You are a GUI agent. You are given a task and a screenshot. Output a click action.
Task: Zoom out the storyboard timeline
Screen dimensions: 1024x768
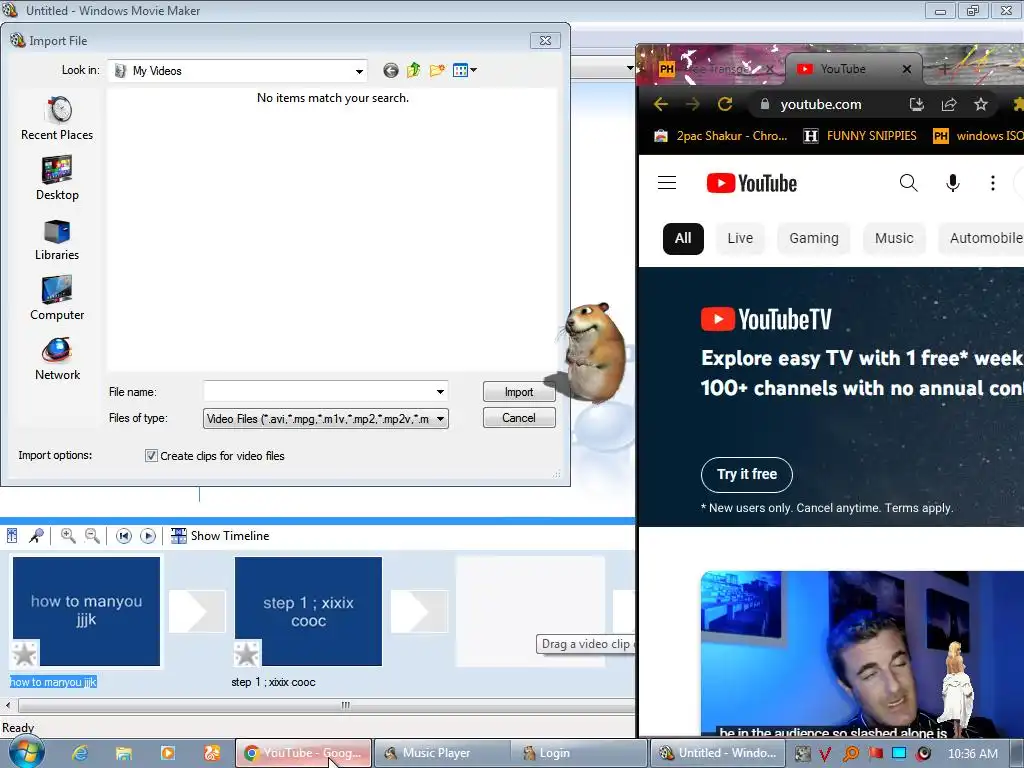point(92,536)
